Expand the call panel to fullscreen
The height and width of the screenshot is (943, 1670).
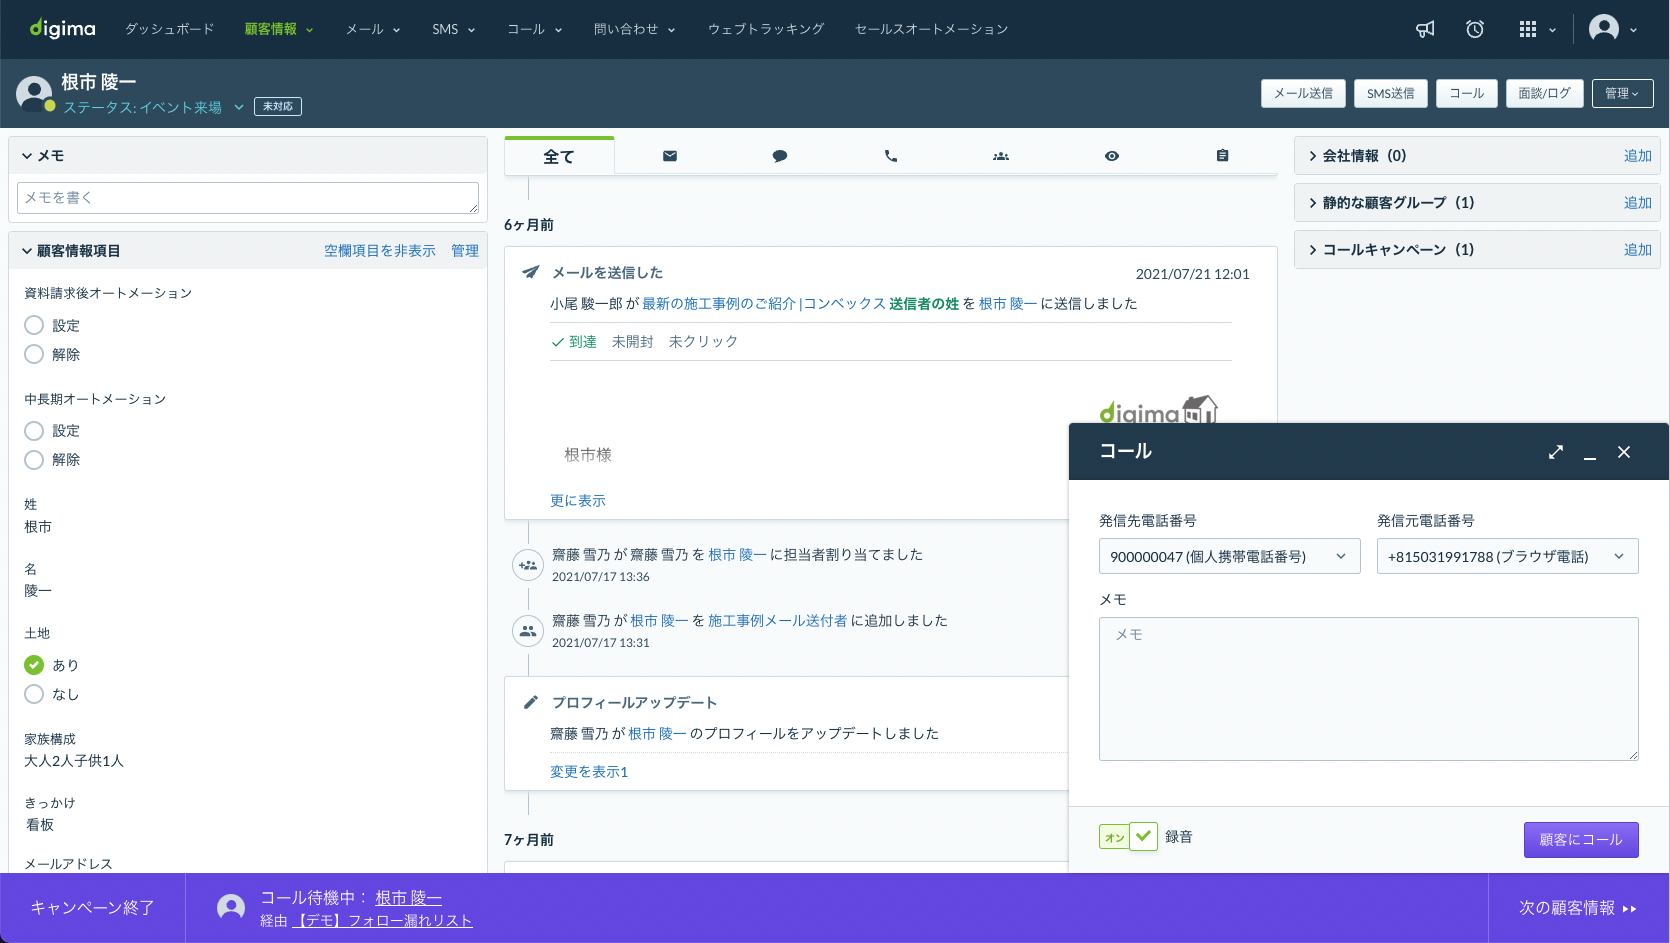click(x=1556, y=452)
